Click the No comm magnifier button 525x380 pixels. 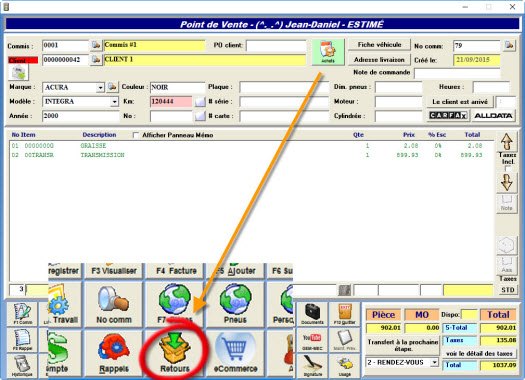coord(114,304)
